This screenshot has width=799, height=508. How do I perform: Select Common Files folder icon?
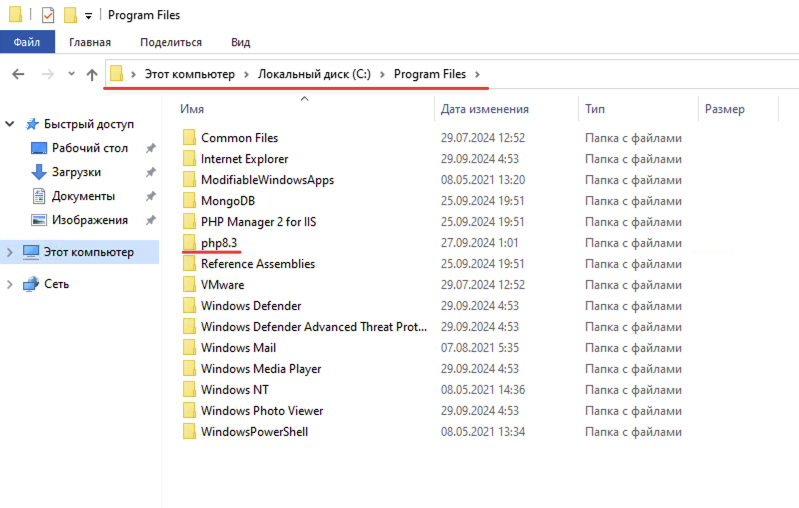tap(189, 138)
